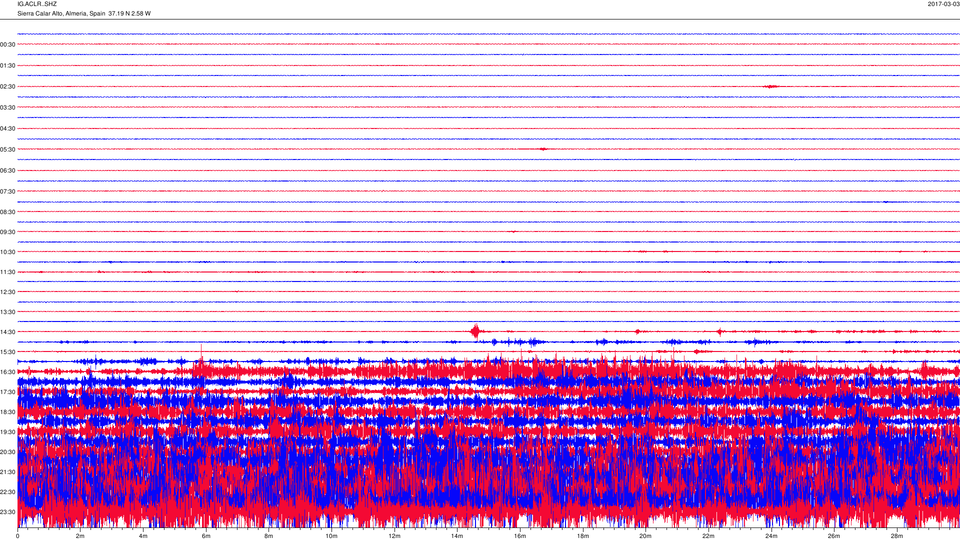Image resolution: width=960 pixels, height=540 pixels.
Task: Click the 12m axis tick label
Action: (x=394, y=536)
